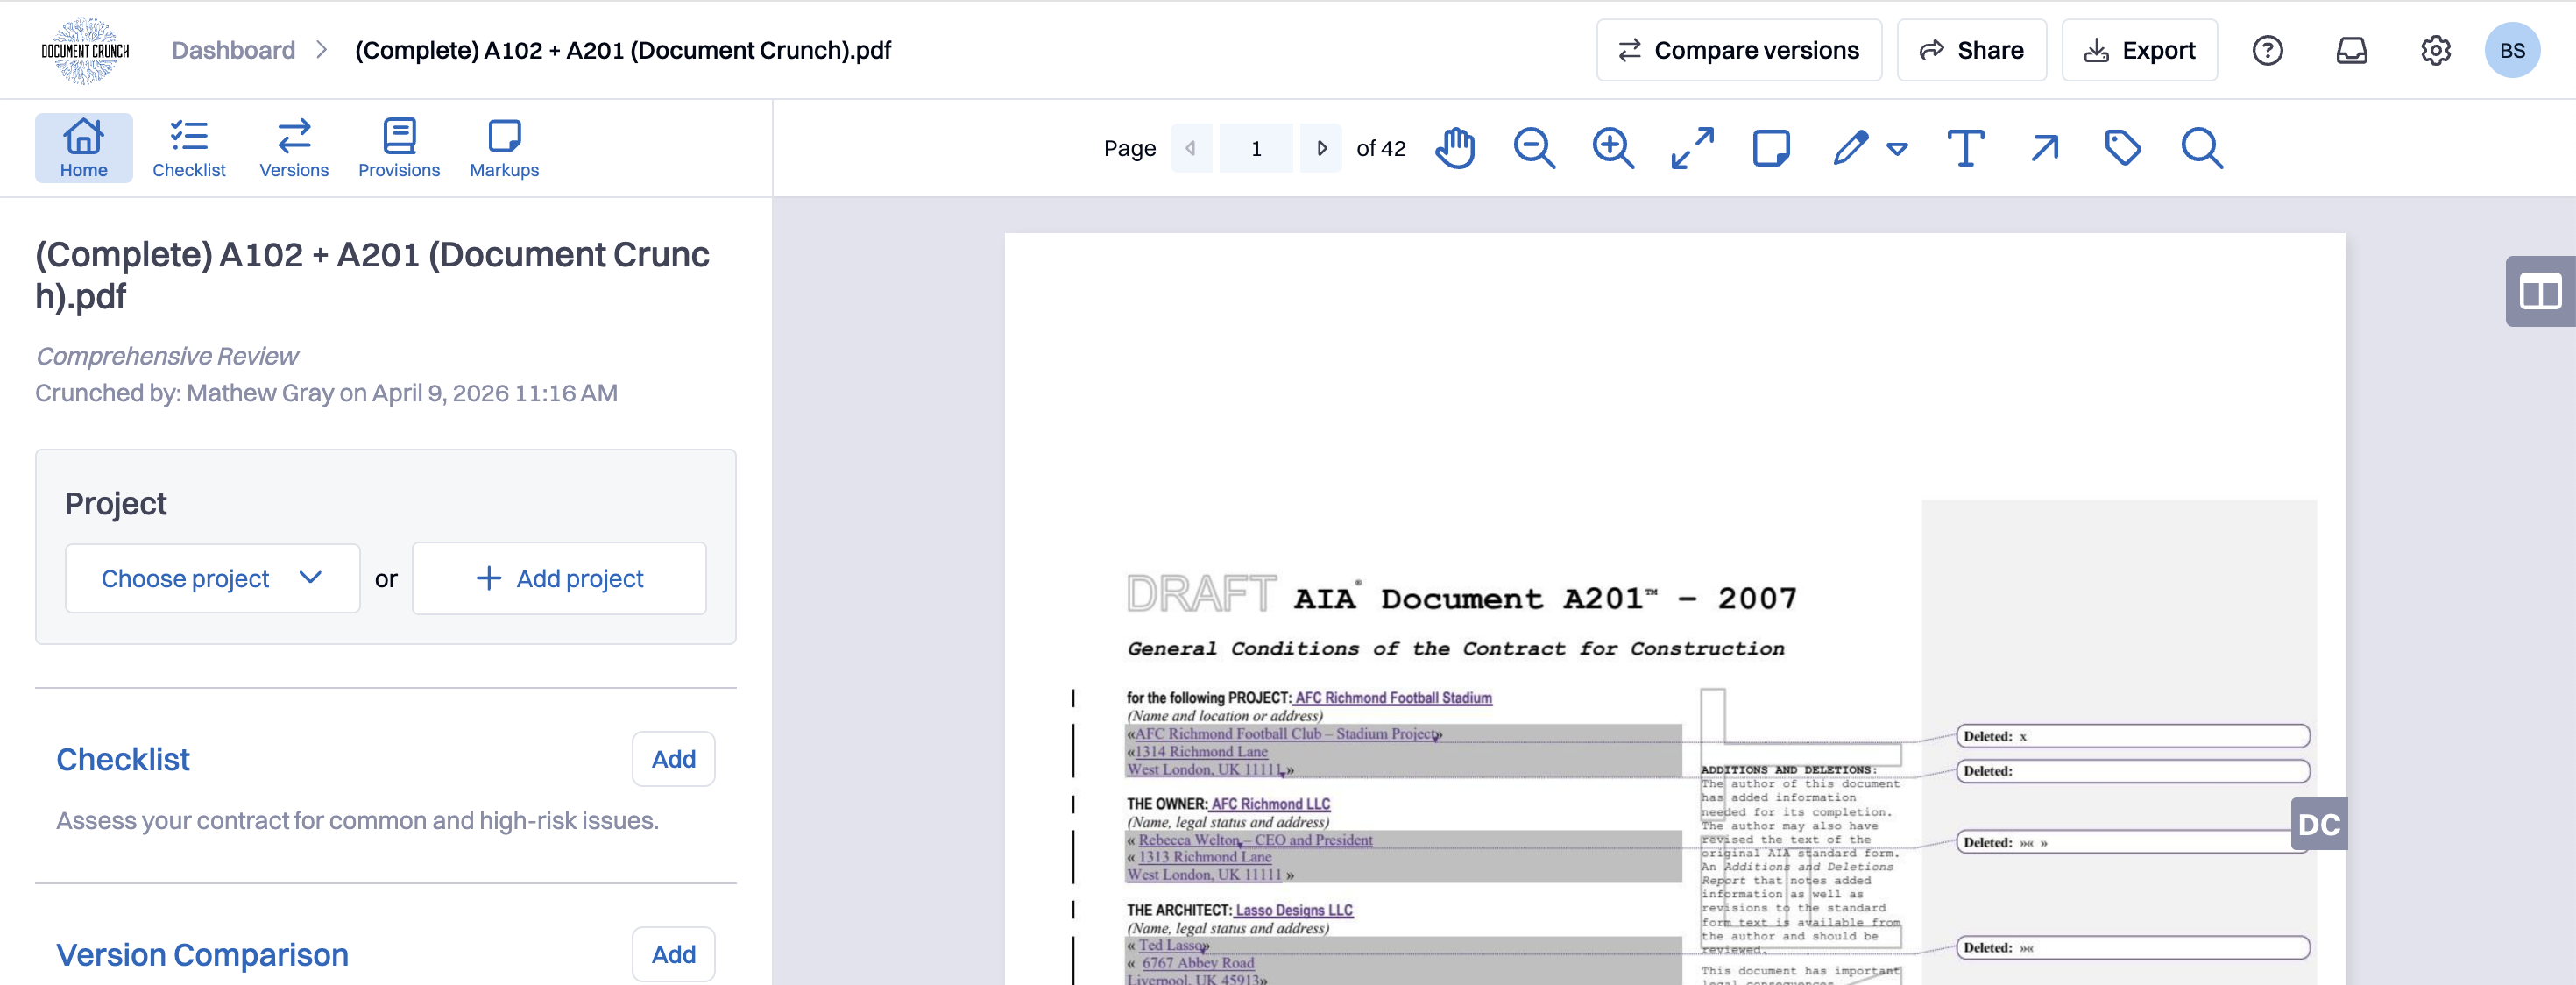Click the Compare versions button
The height and width of the screenshot is (985, 2576).
pos(1738,50)
